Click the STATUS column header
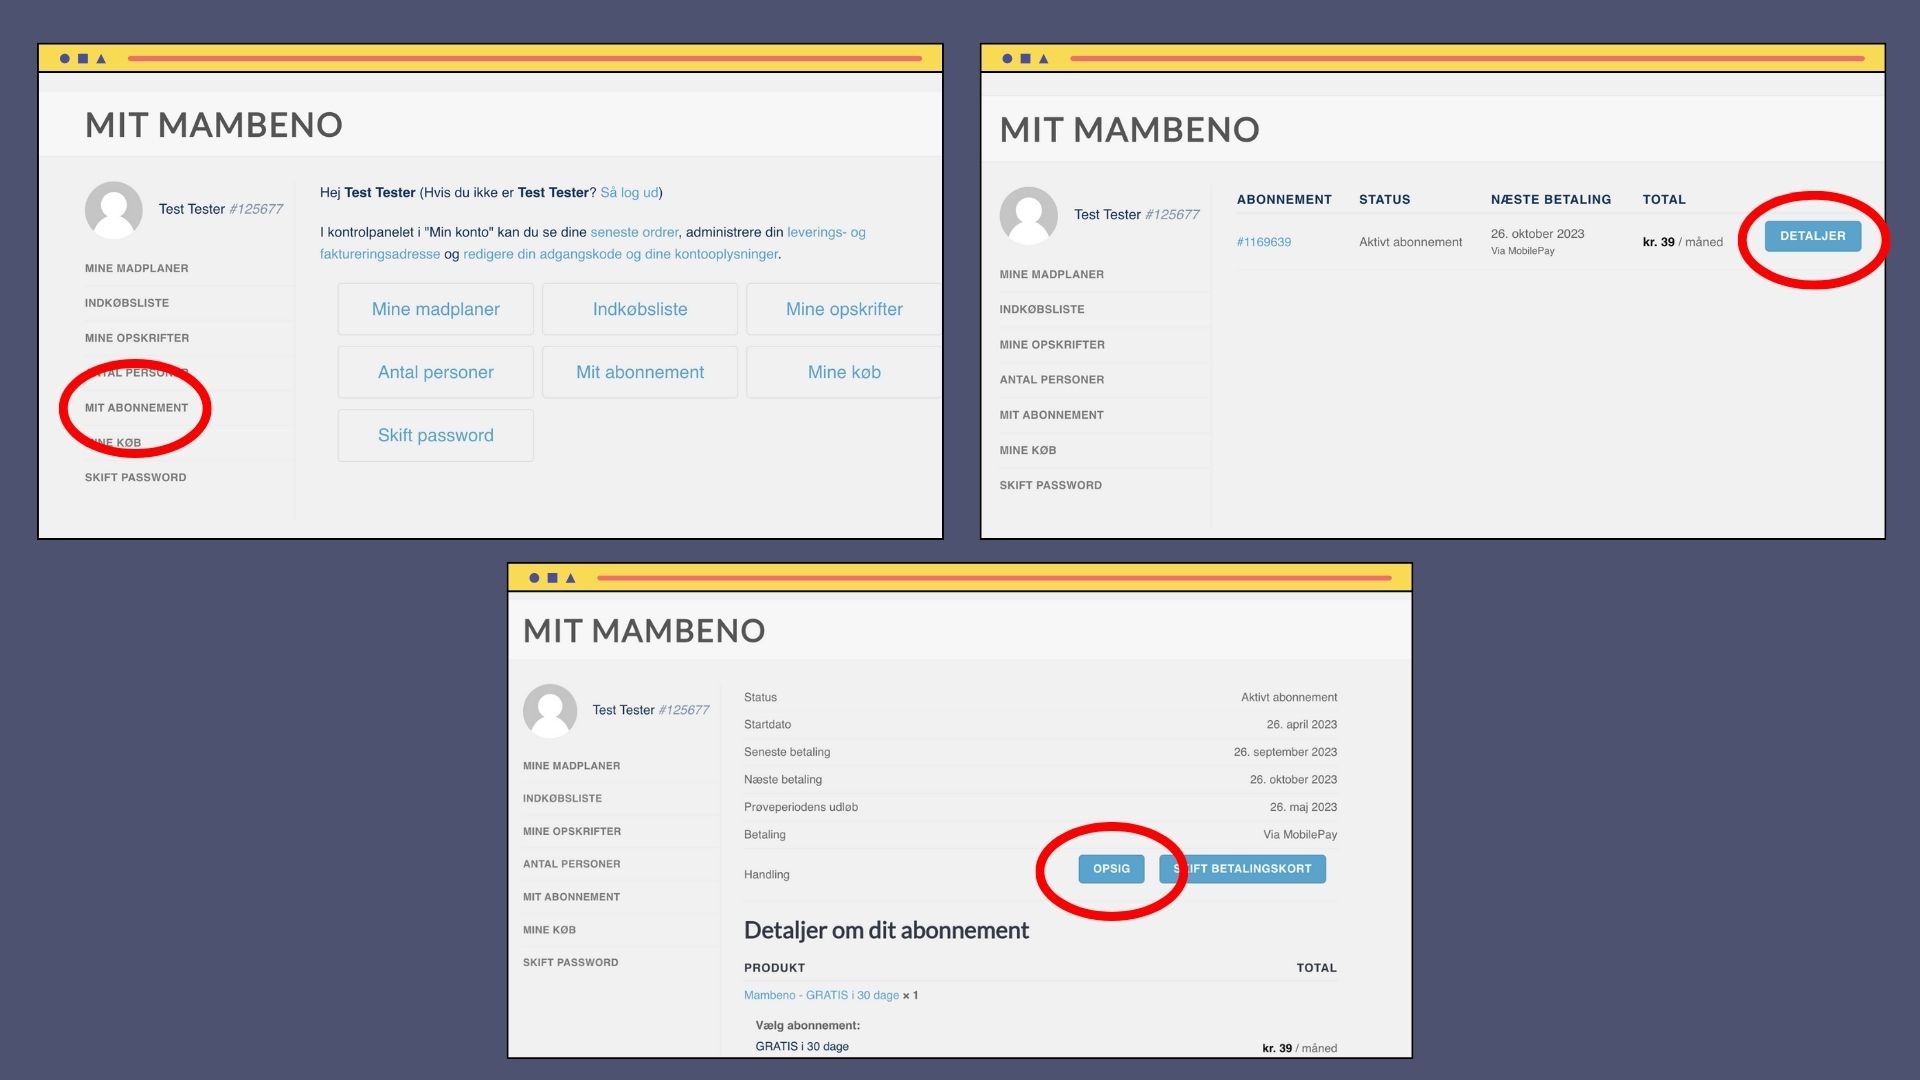 (1385, 200)
